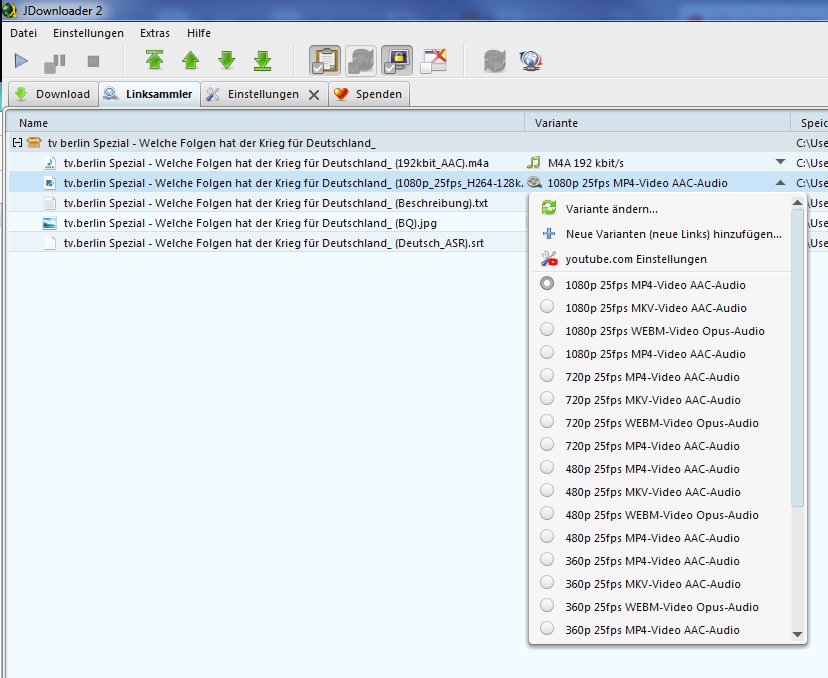Toggle automatic reconnect toolbar icon
The image size is (828, 678).
click(x=361, y=61)
